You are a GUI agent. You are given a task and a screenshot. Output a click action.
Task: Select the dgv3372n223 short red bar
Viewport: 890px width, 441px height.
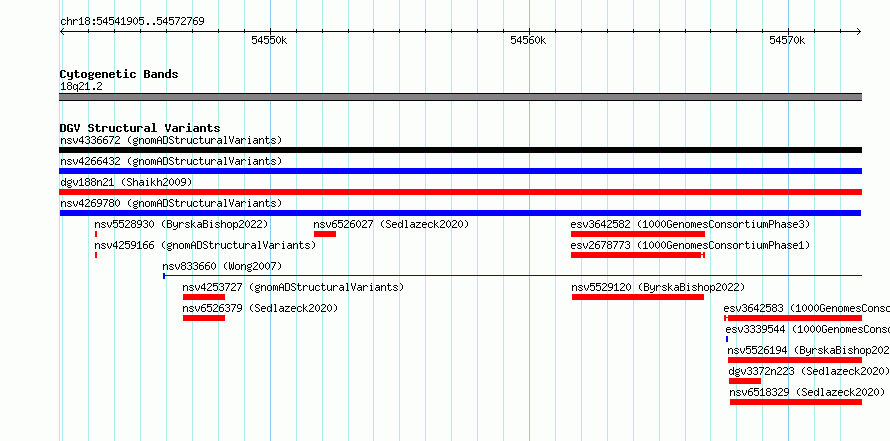pos(745,381)
